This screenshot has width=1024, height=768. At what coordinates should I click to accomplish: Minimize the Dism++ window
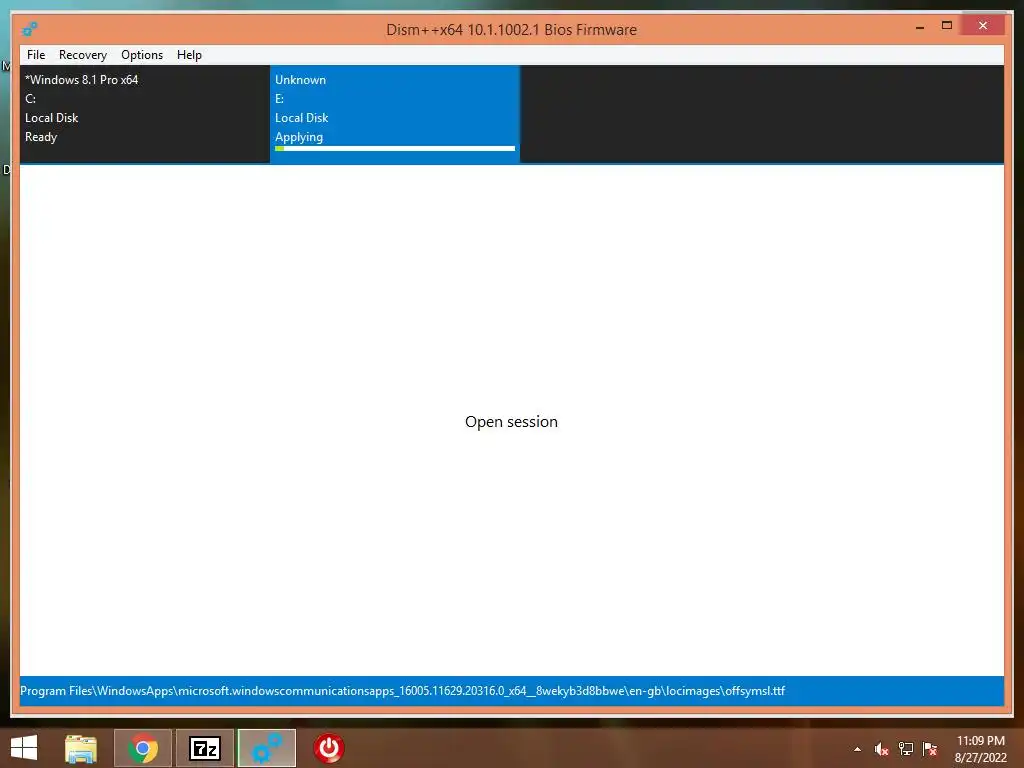coord(920,27)
